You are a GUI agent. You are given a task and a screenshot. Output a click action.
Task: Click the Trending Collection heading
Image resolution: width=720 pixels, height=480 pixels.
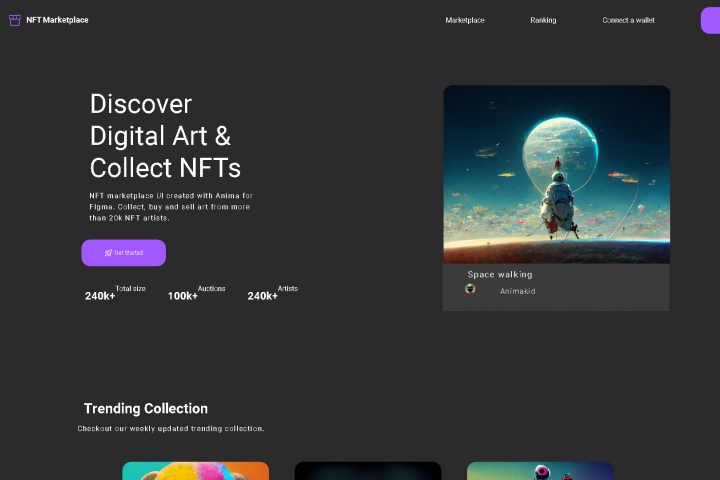click(x=146, y=408)
